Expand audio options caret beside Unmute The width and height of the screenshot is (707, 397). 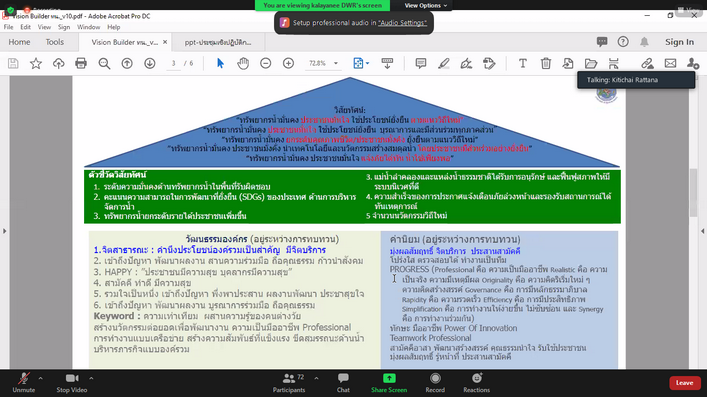pyautogui.click(x=41, y=378)
